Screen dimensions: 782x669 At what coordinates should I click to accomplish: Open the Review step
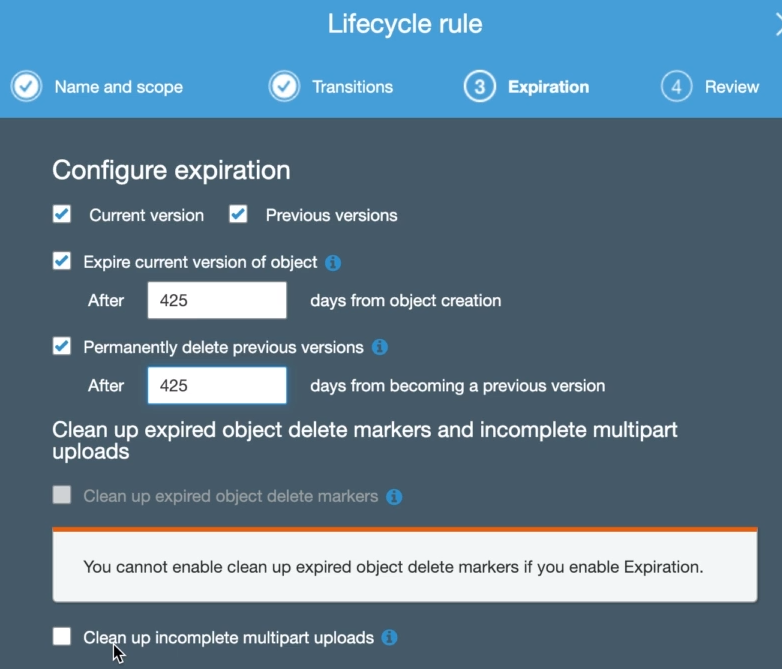(x=731, y=87)
